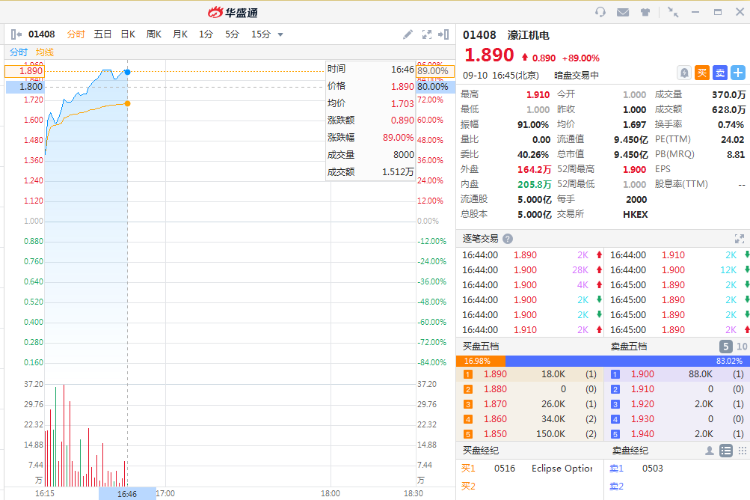Viewport: 750px width, 500px height.
Task: Collapse the left sidebar panel
Action: (x=15, y=34)
